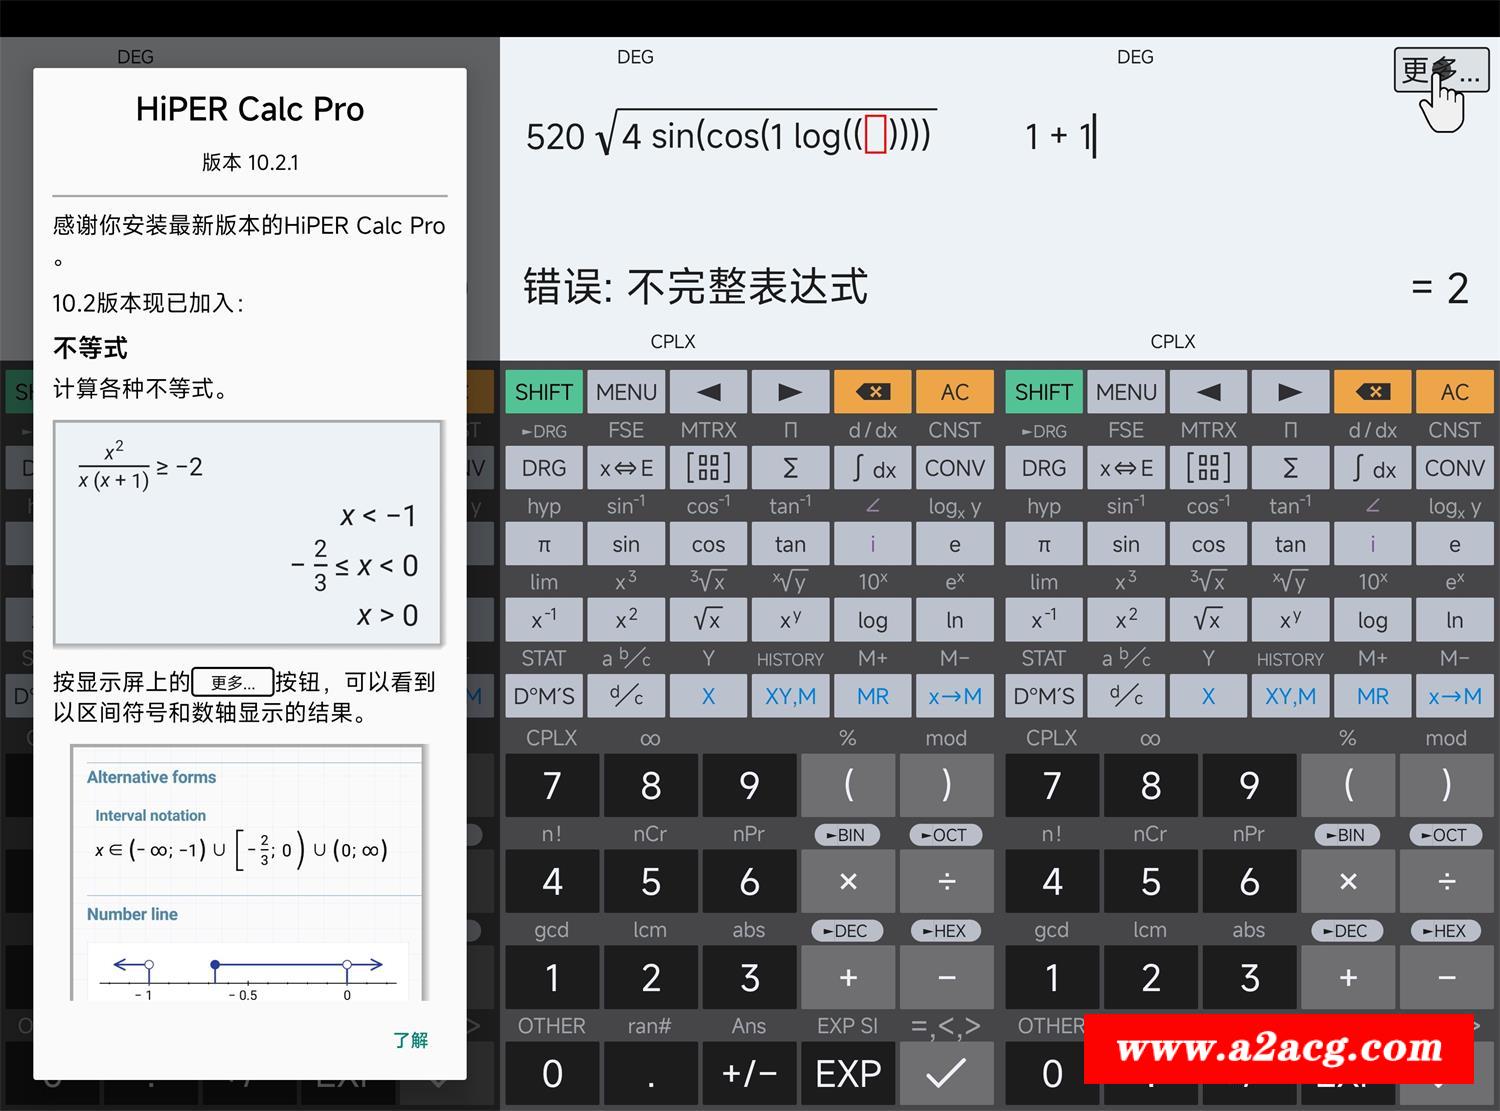Viewport: 1500px width, 1111px height.
Task: Dismiss the dialog with the 了解 button
Action: [x=410, y=1040]
